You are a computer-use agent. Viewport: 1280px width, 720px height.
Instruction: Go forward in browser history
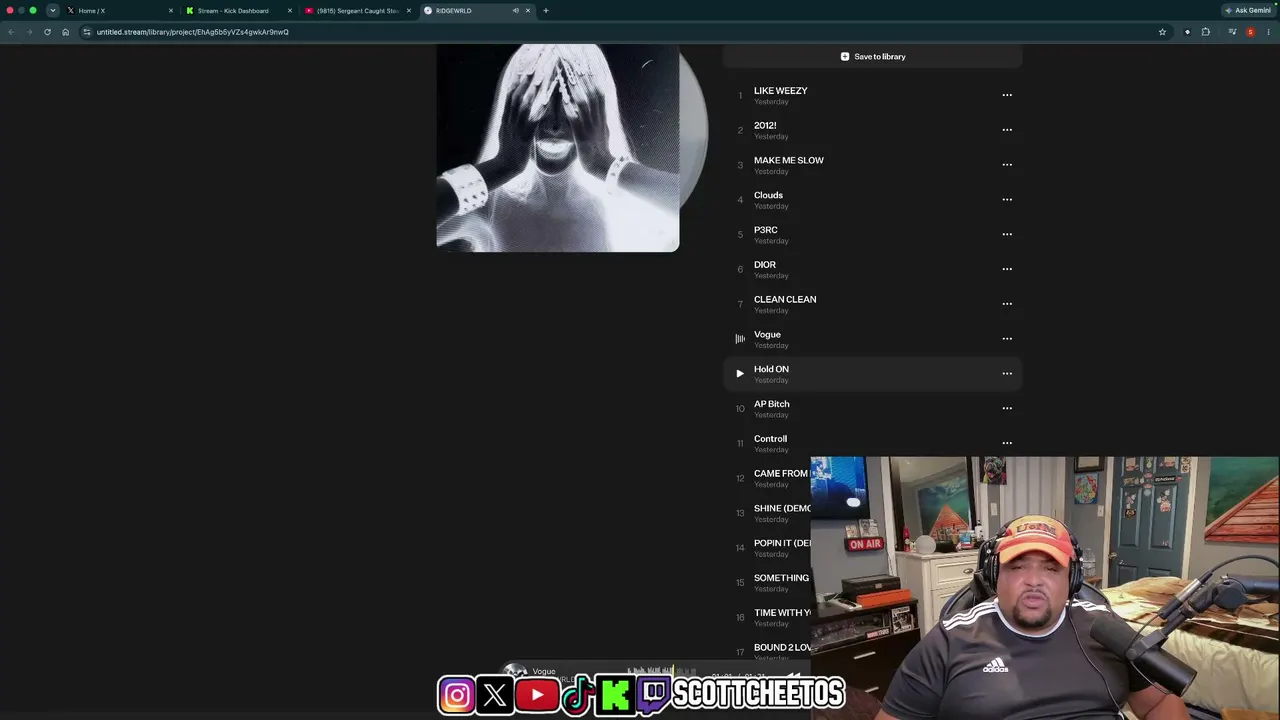tap(28, 32)
